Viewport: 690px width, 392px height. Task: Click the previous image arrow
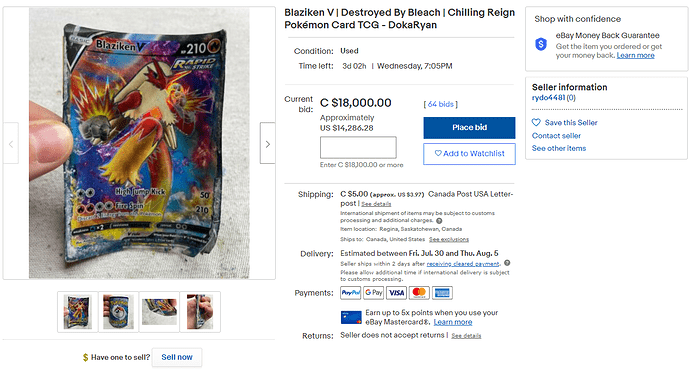pos(11,143)
